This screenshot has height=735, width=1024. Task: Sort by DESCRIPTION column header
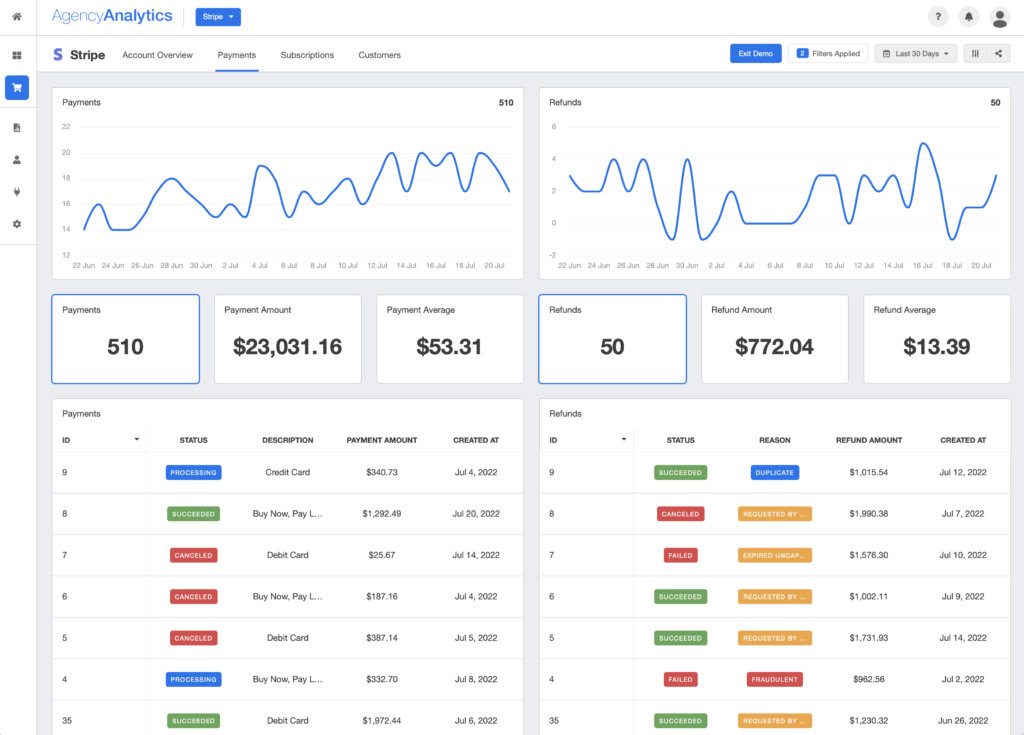click(287, 440)
